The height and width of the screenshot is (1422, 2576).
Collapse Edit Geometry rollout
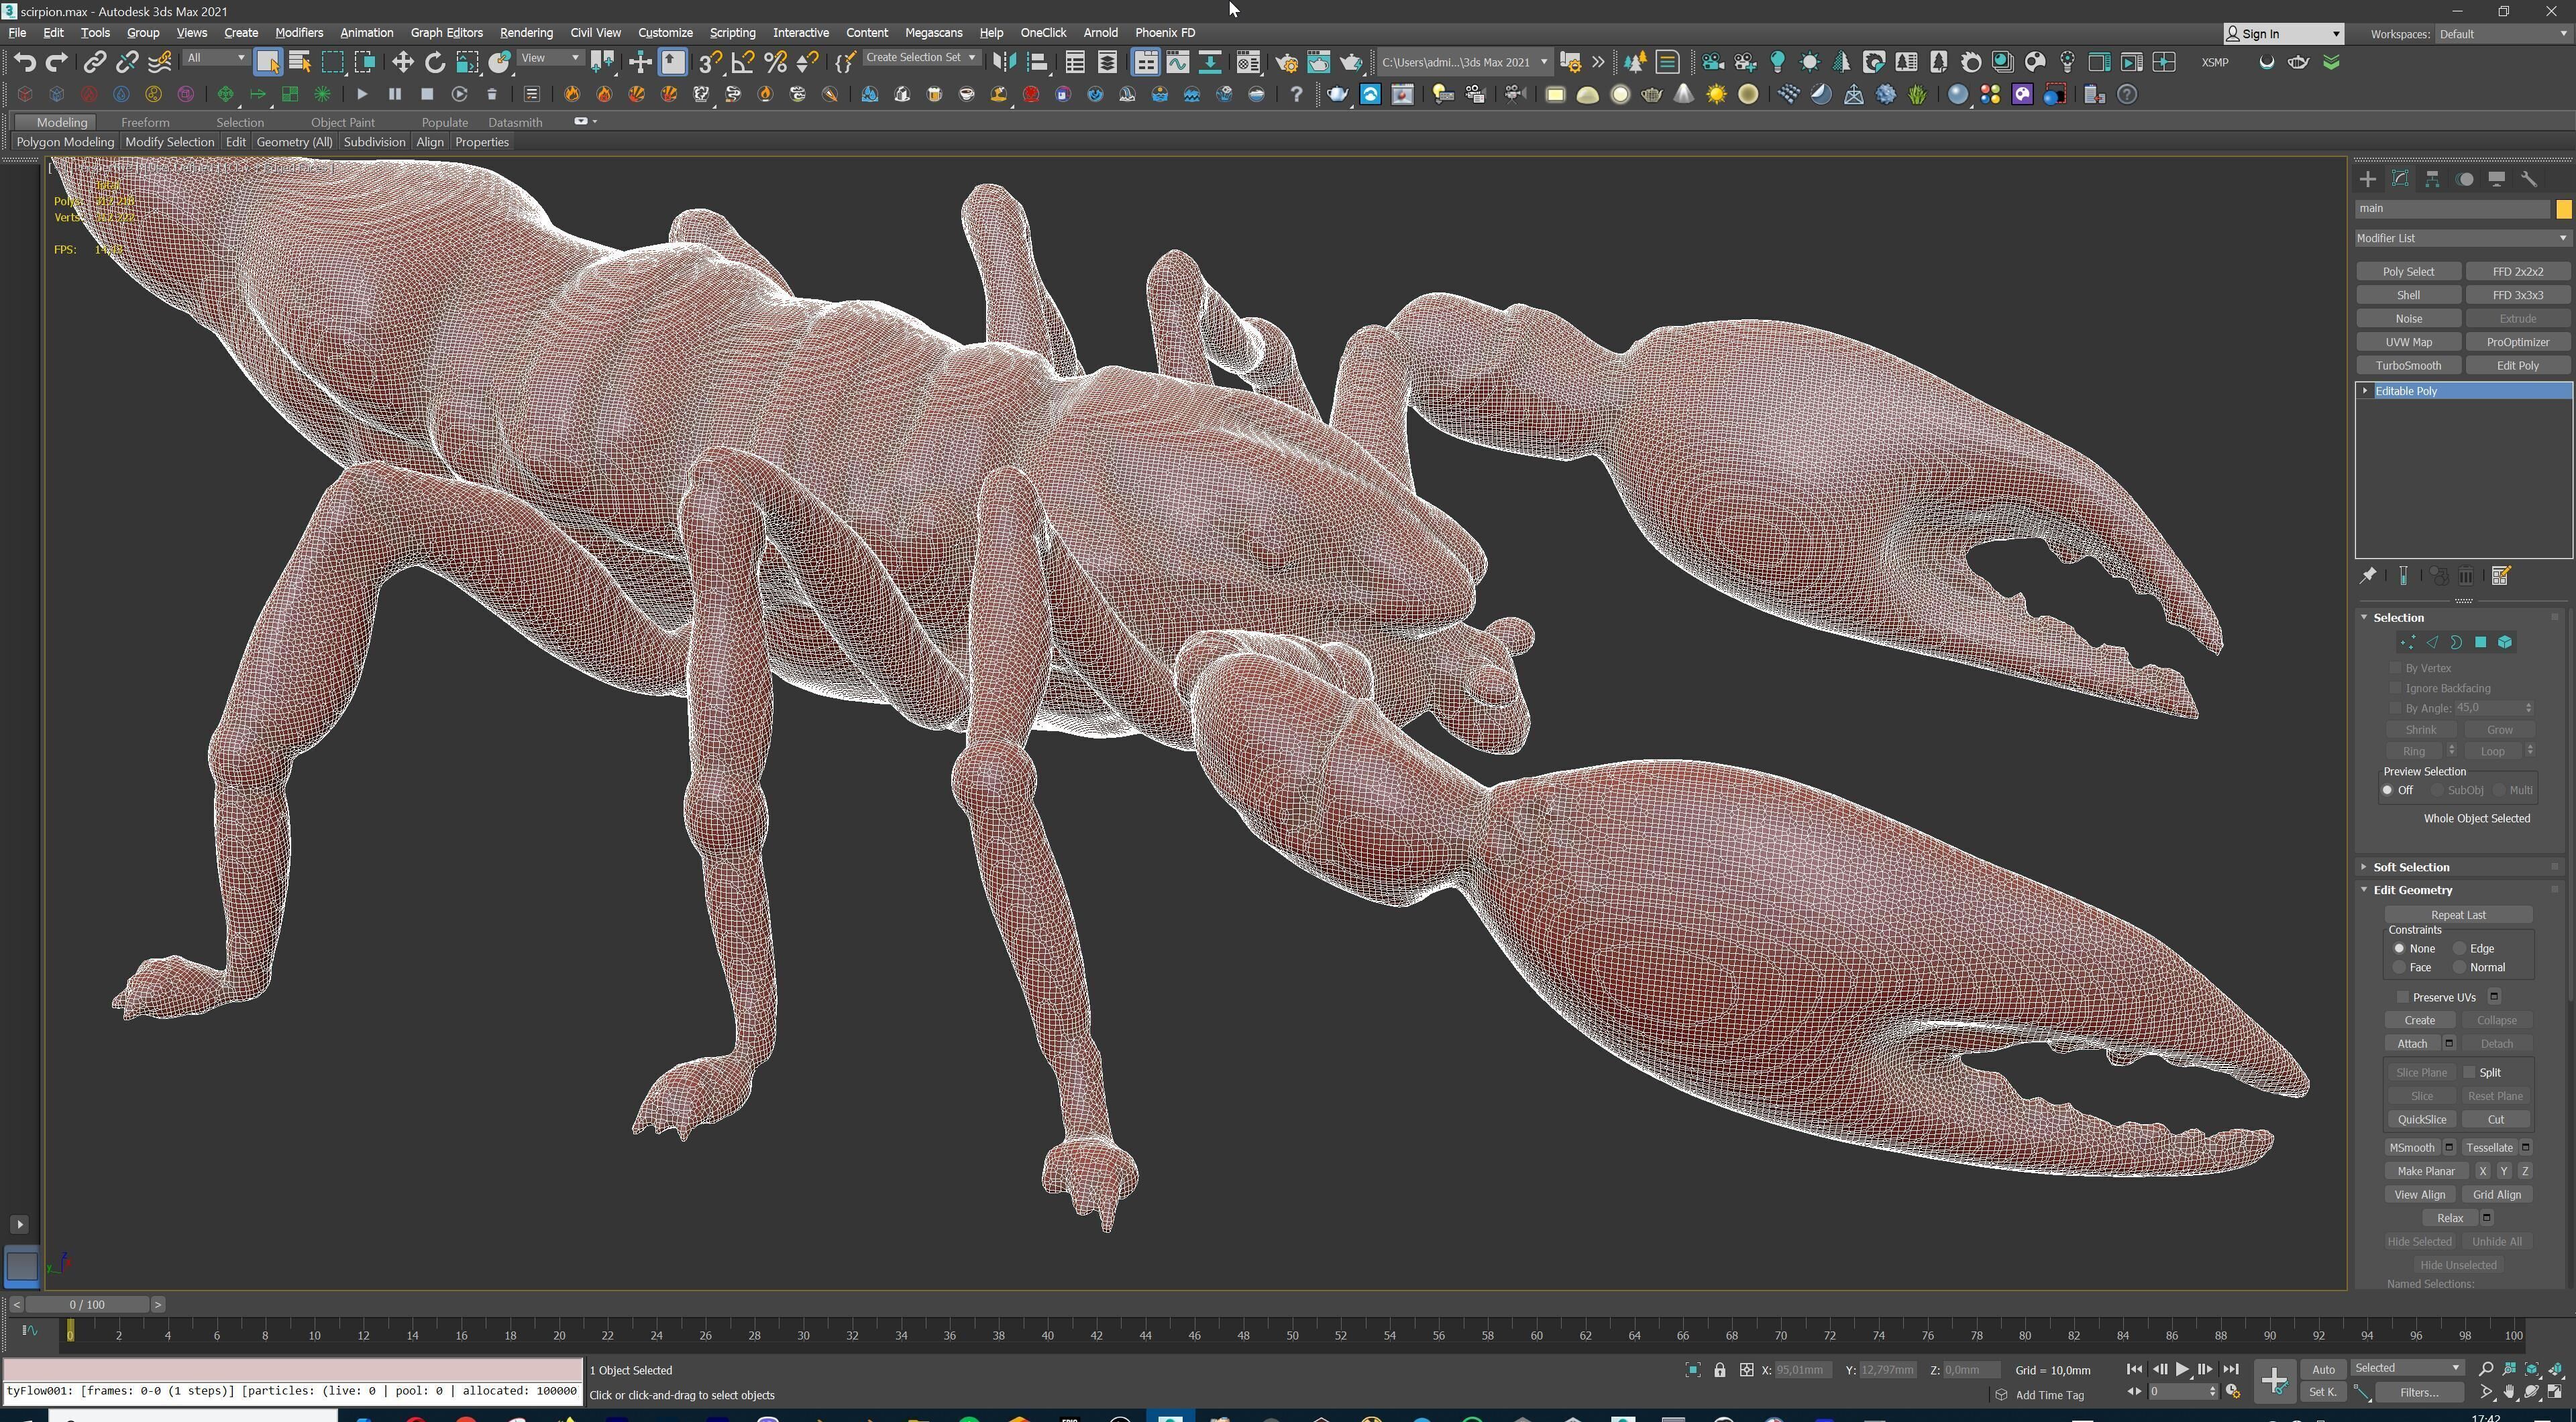2412,890
